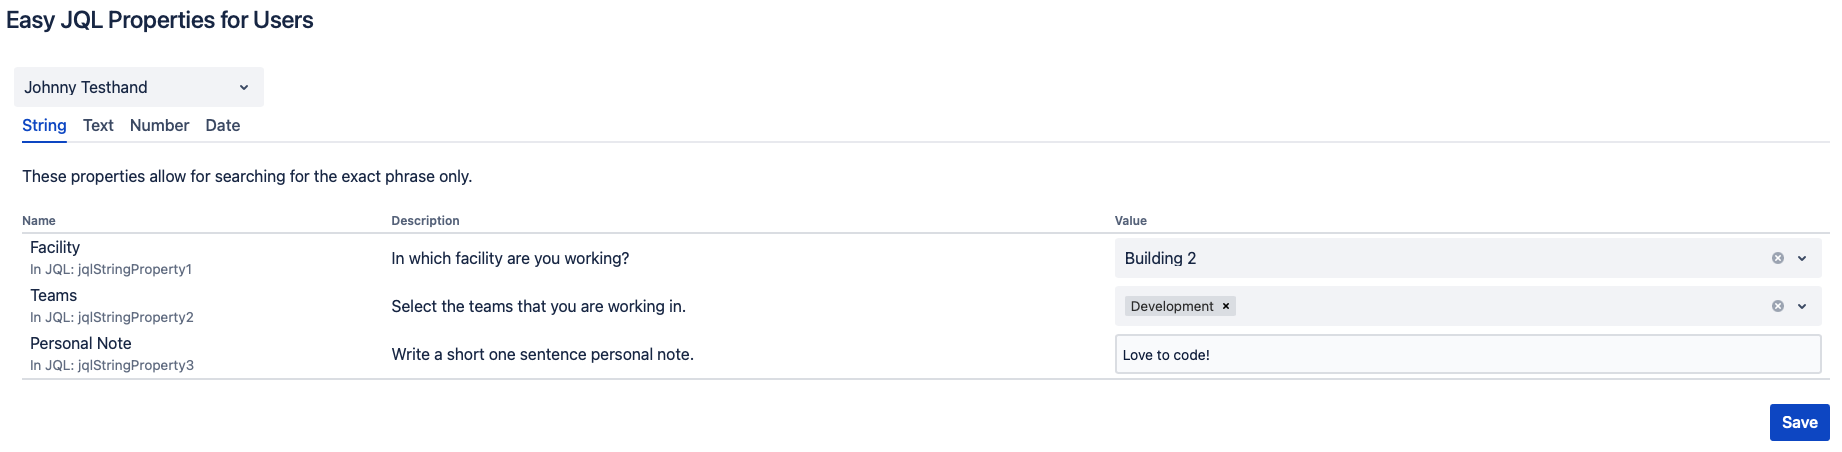Switch to the Text tab
This screenshot has height=452, width=1842.
tap(98, 125)
